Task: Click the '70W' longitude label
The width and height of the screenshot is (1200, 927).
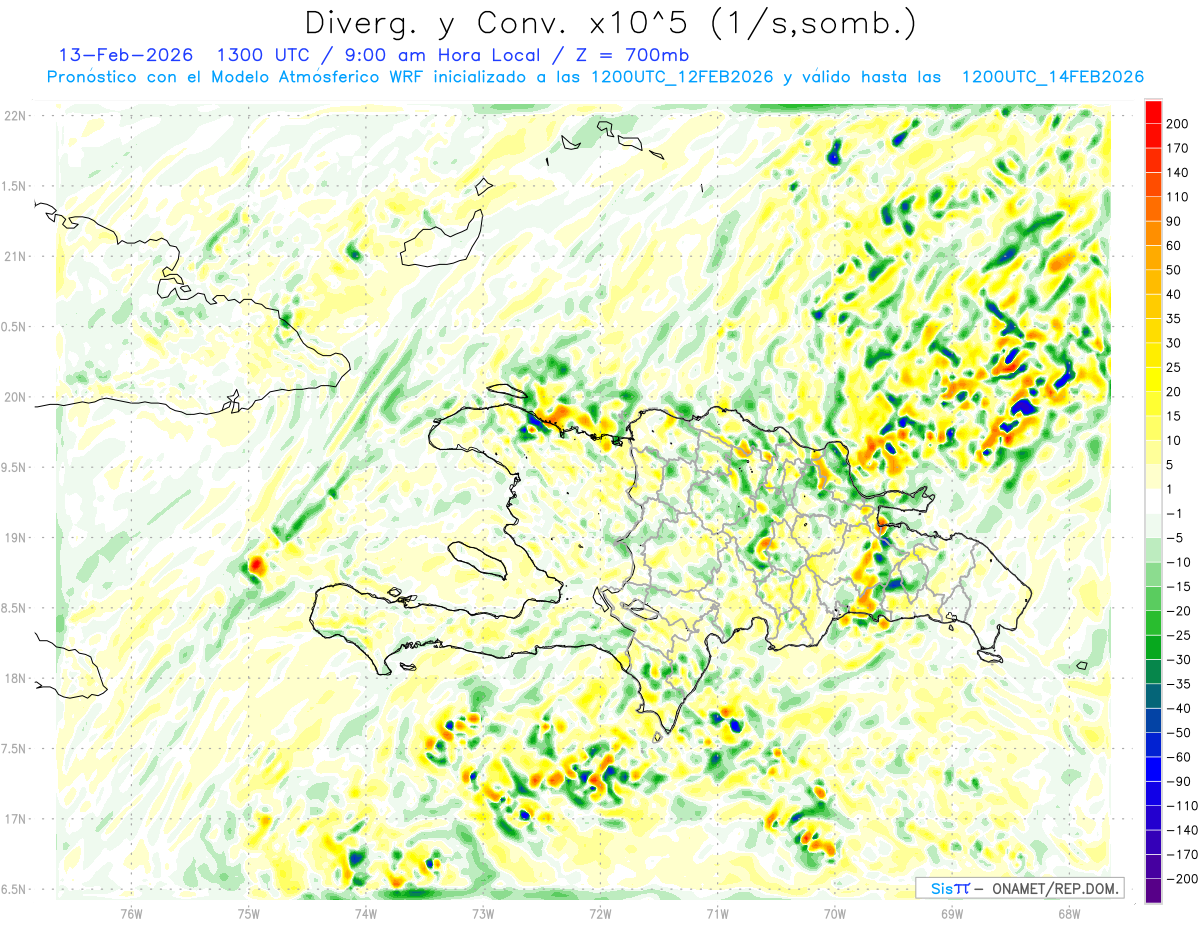Action: [x=835, y=913]
